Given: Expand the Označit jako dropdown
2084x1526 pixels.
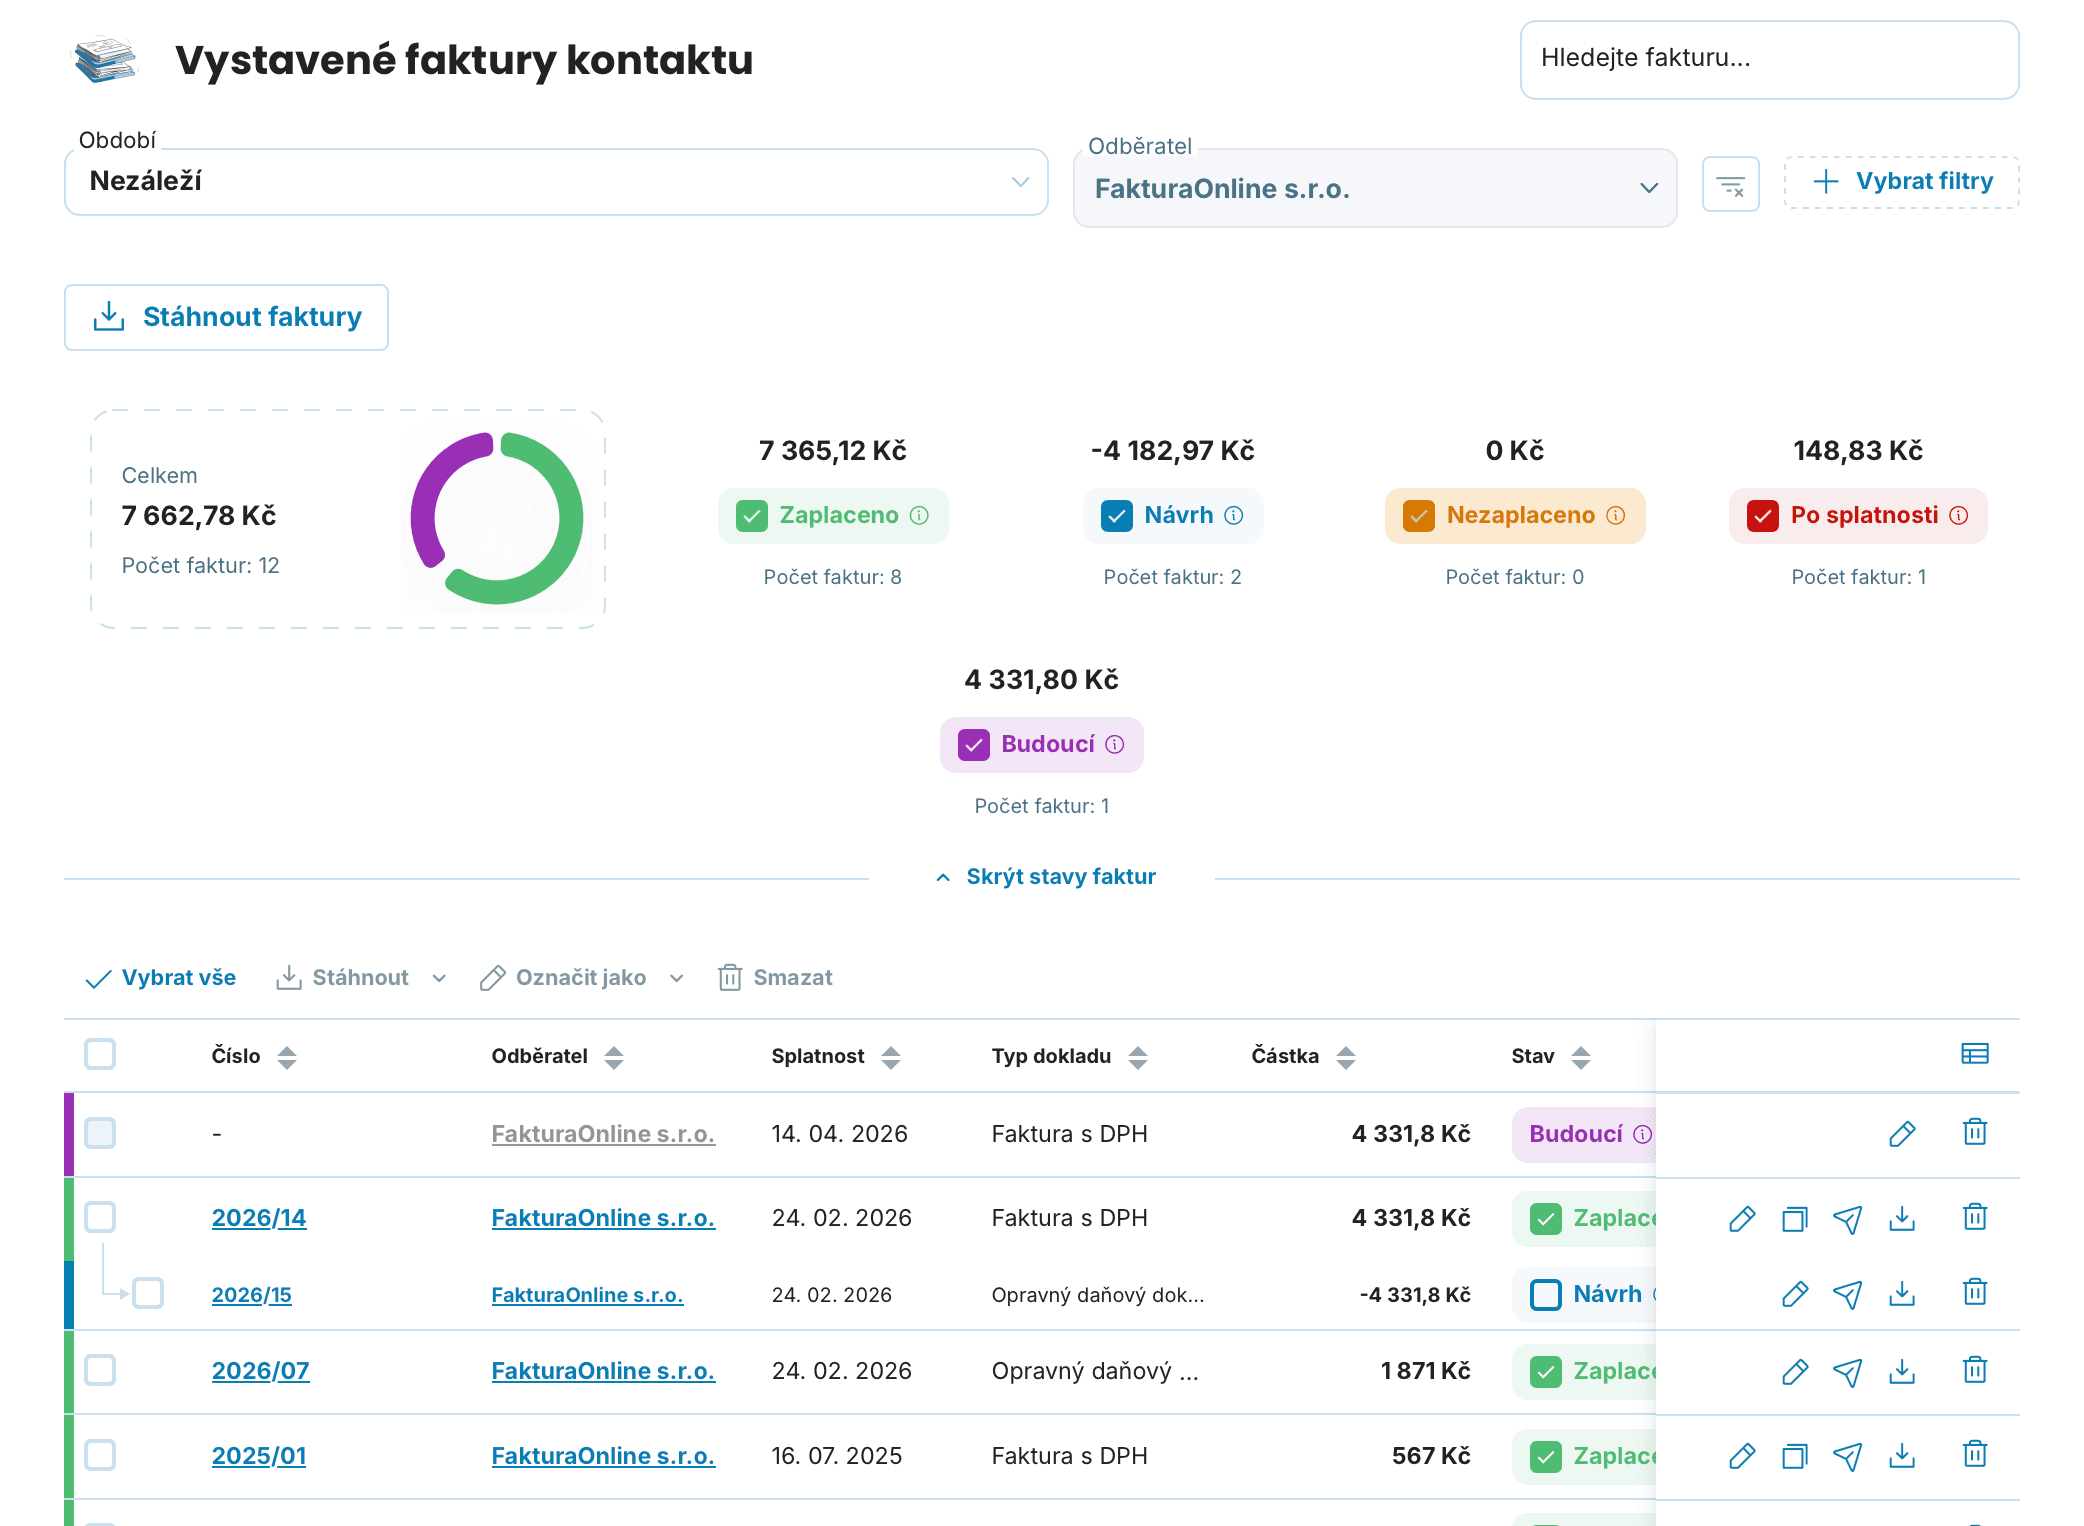Looking at the screenshot, I should [x=676, y=978].
